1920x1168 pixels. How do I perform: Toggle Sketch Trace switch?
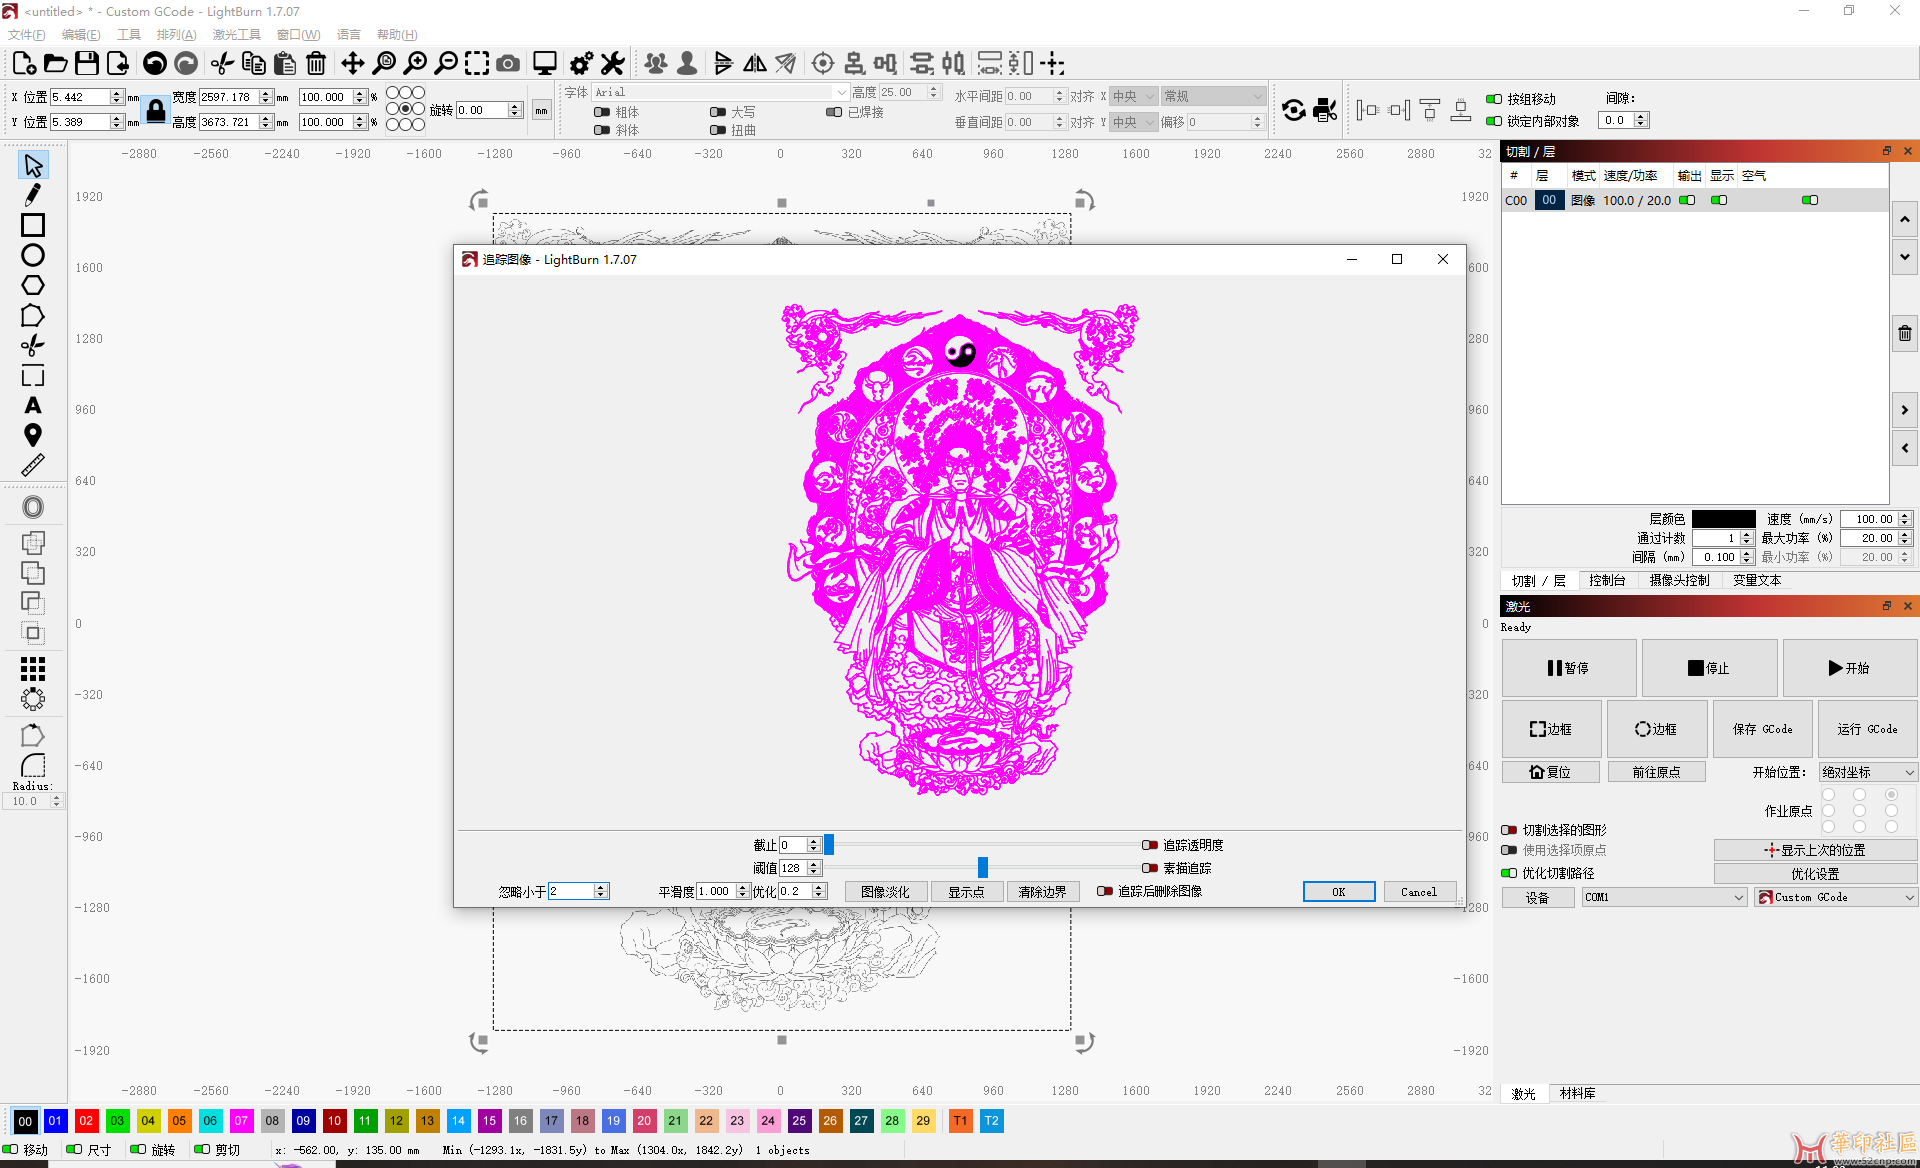click(1150, 868)
